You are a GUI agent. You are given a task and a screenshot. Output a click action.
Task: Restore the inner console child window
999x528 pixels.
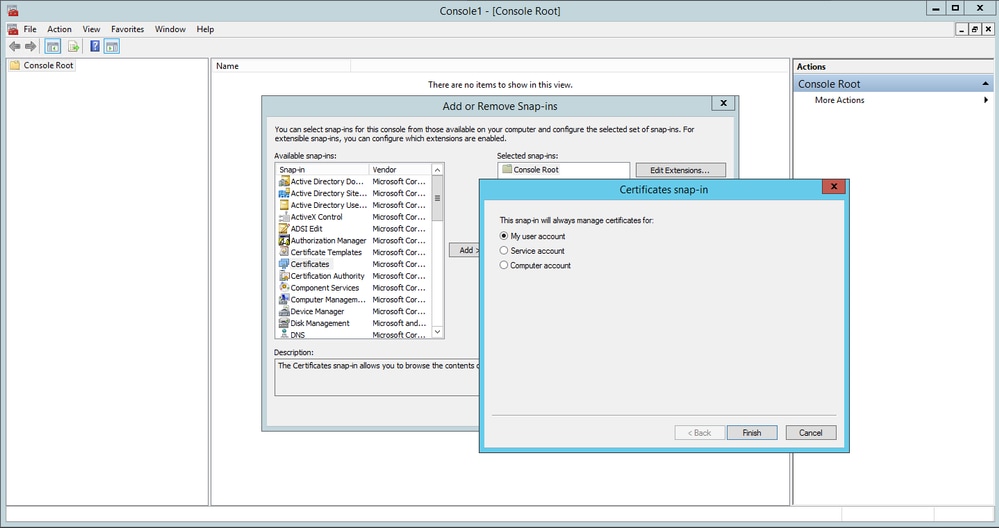pyautogui.click(x=975, y=29)
